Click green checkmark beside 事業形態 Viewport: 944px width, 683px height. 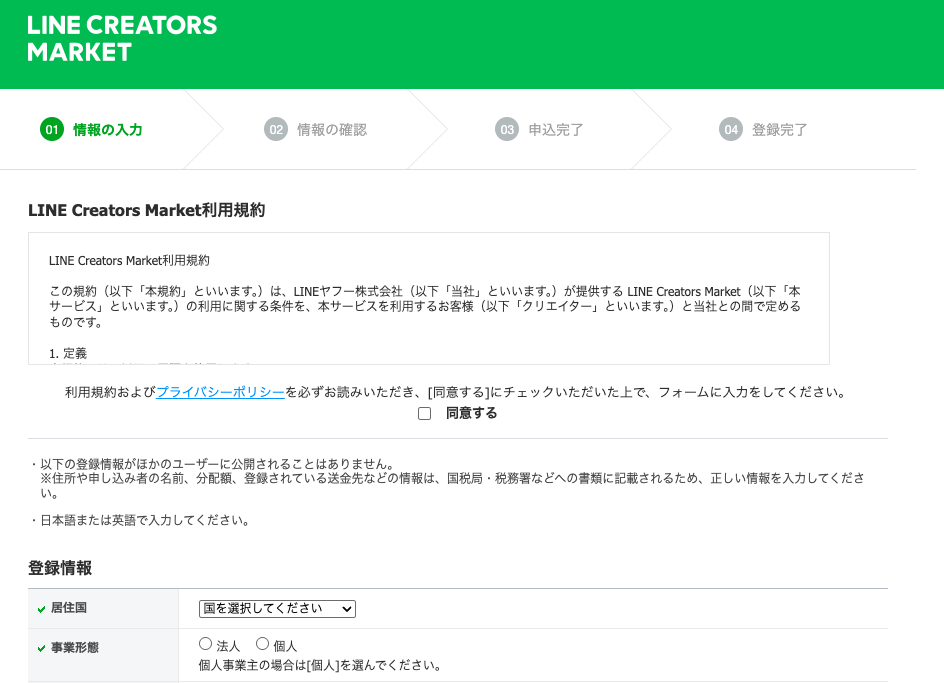pyautogui.click(x=42, y=649)
